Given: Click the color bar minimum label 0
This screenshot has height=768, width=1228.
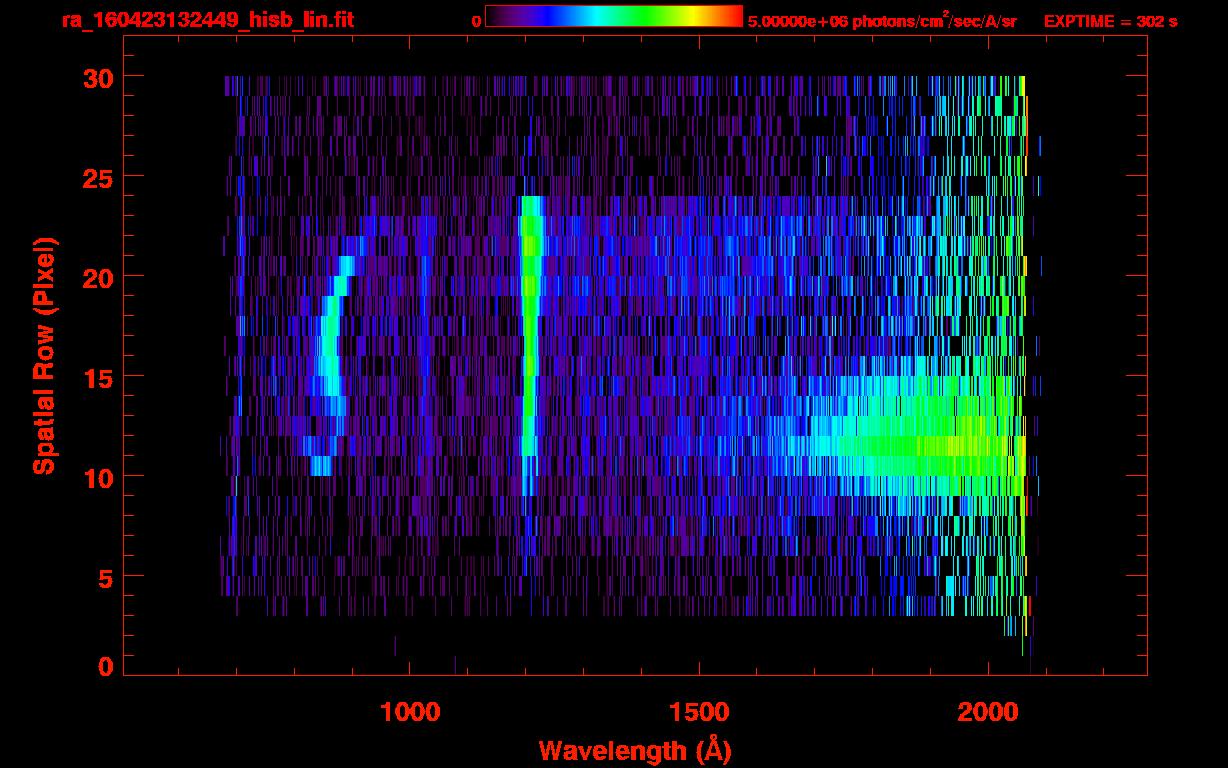Looking at the screenshot, I should click(476, 21).
